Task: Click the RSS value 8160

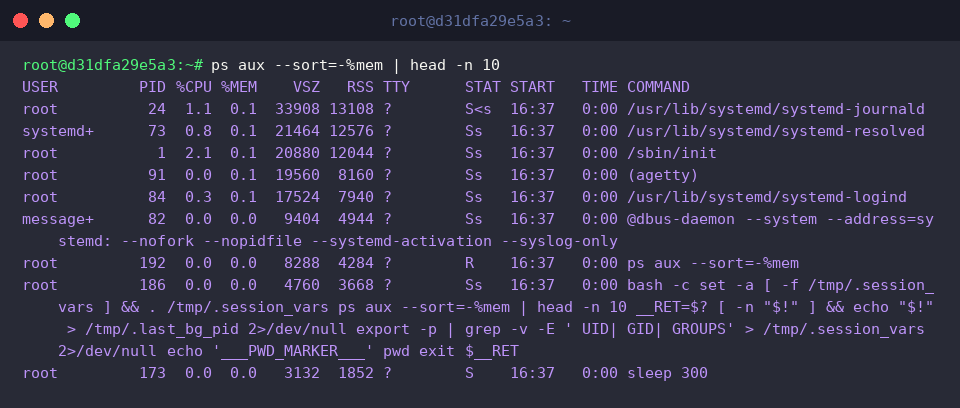Action: click(356, 175)
